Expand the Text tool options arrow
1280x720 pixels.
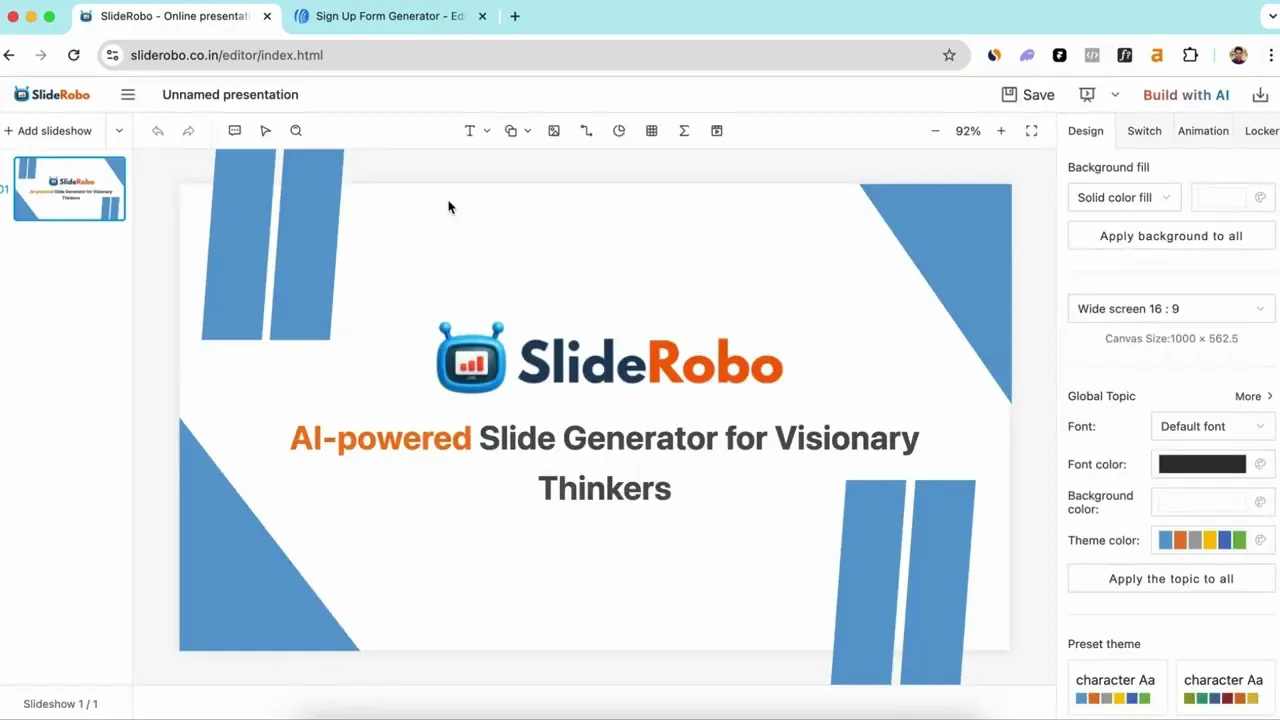(x=487, y=131)
